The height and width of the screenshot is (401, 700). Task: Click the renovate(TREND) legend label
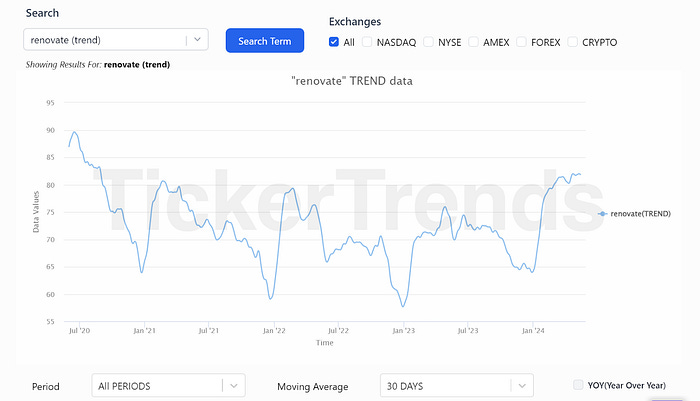641,214
